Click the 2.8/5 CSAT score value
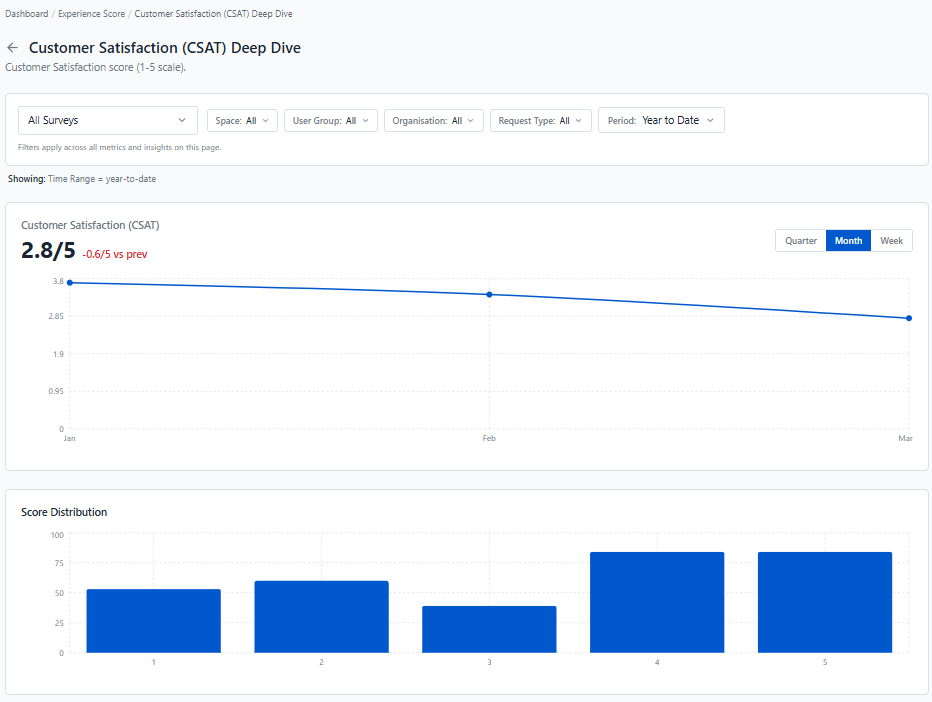This screenshot has height=702, width=932. tap(48, 251)
